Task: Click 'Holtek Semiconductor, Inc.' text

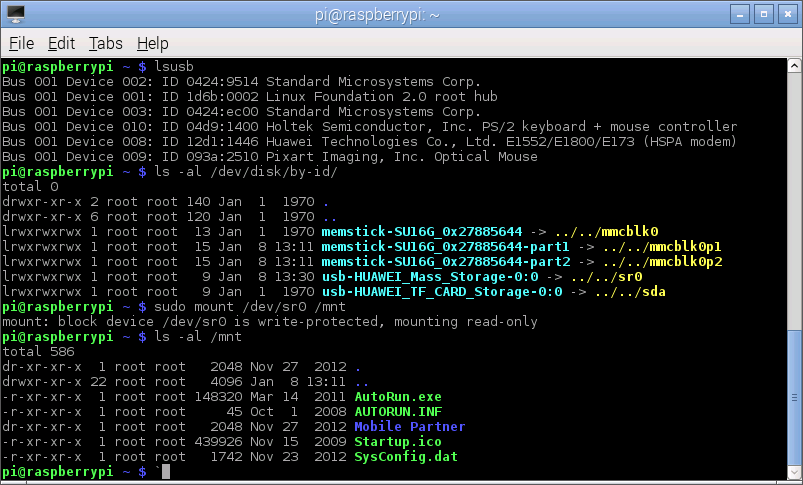Action: (x=370, y=126)
